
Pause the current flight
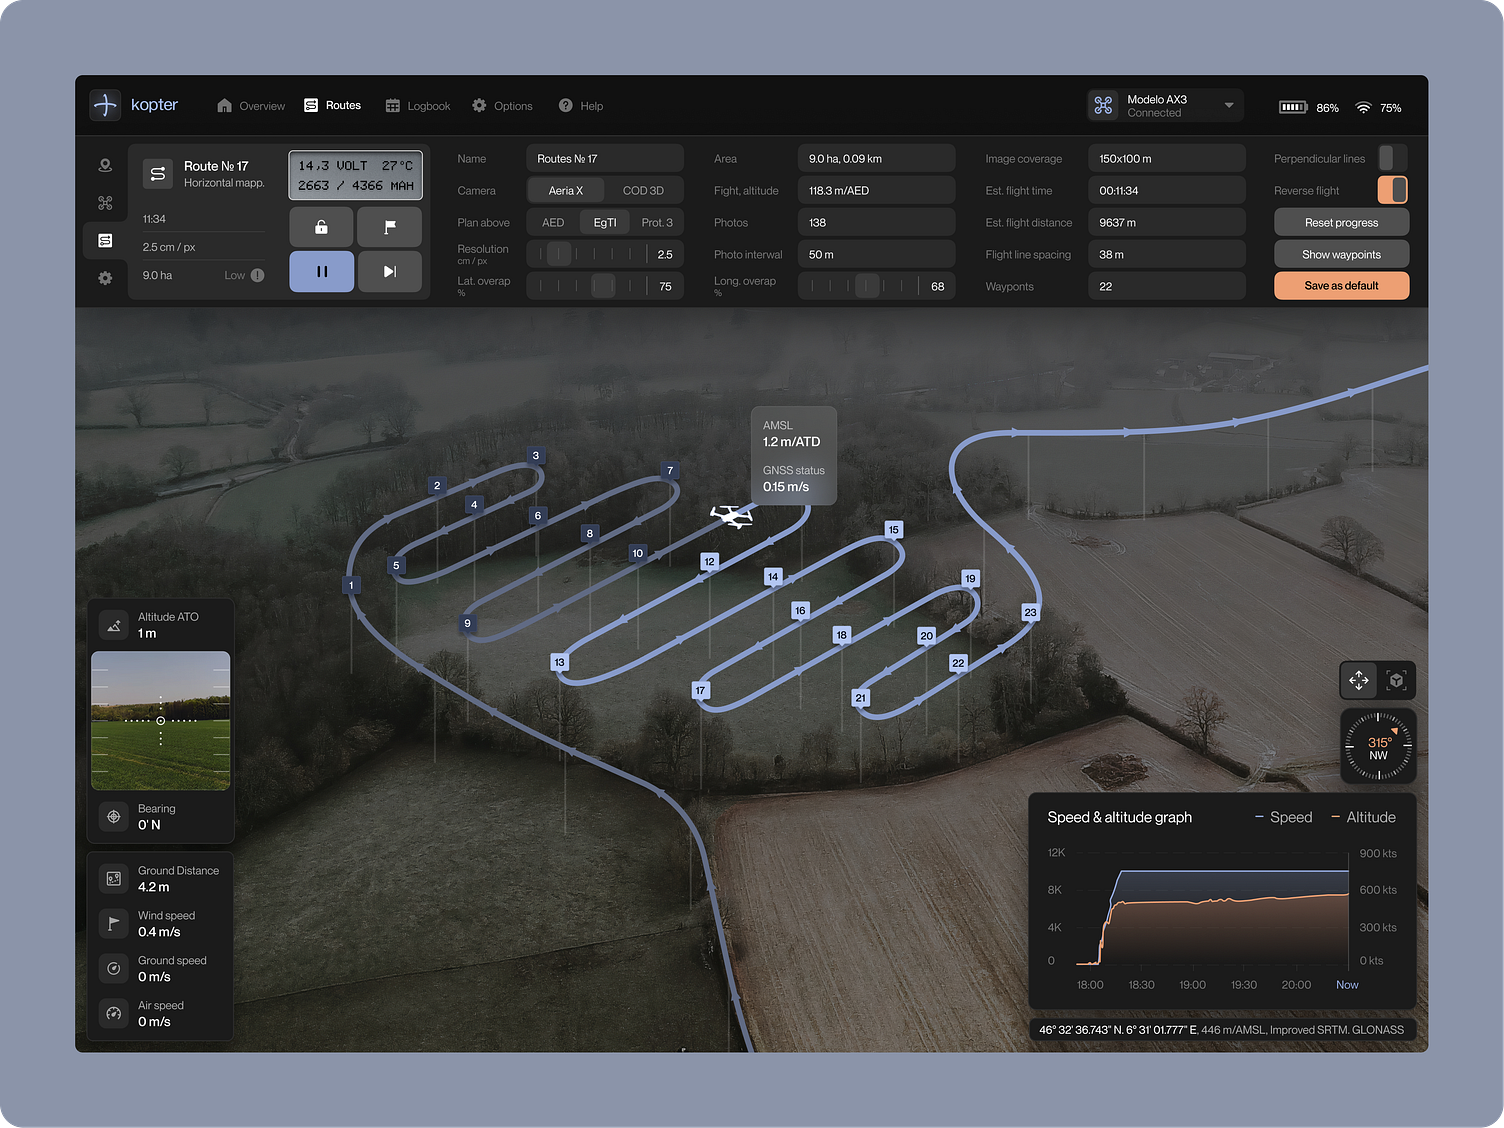(321, 271)
